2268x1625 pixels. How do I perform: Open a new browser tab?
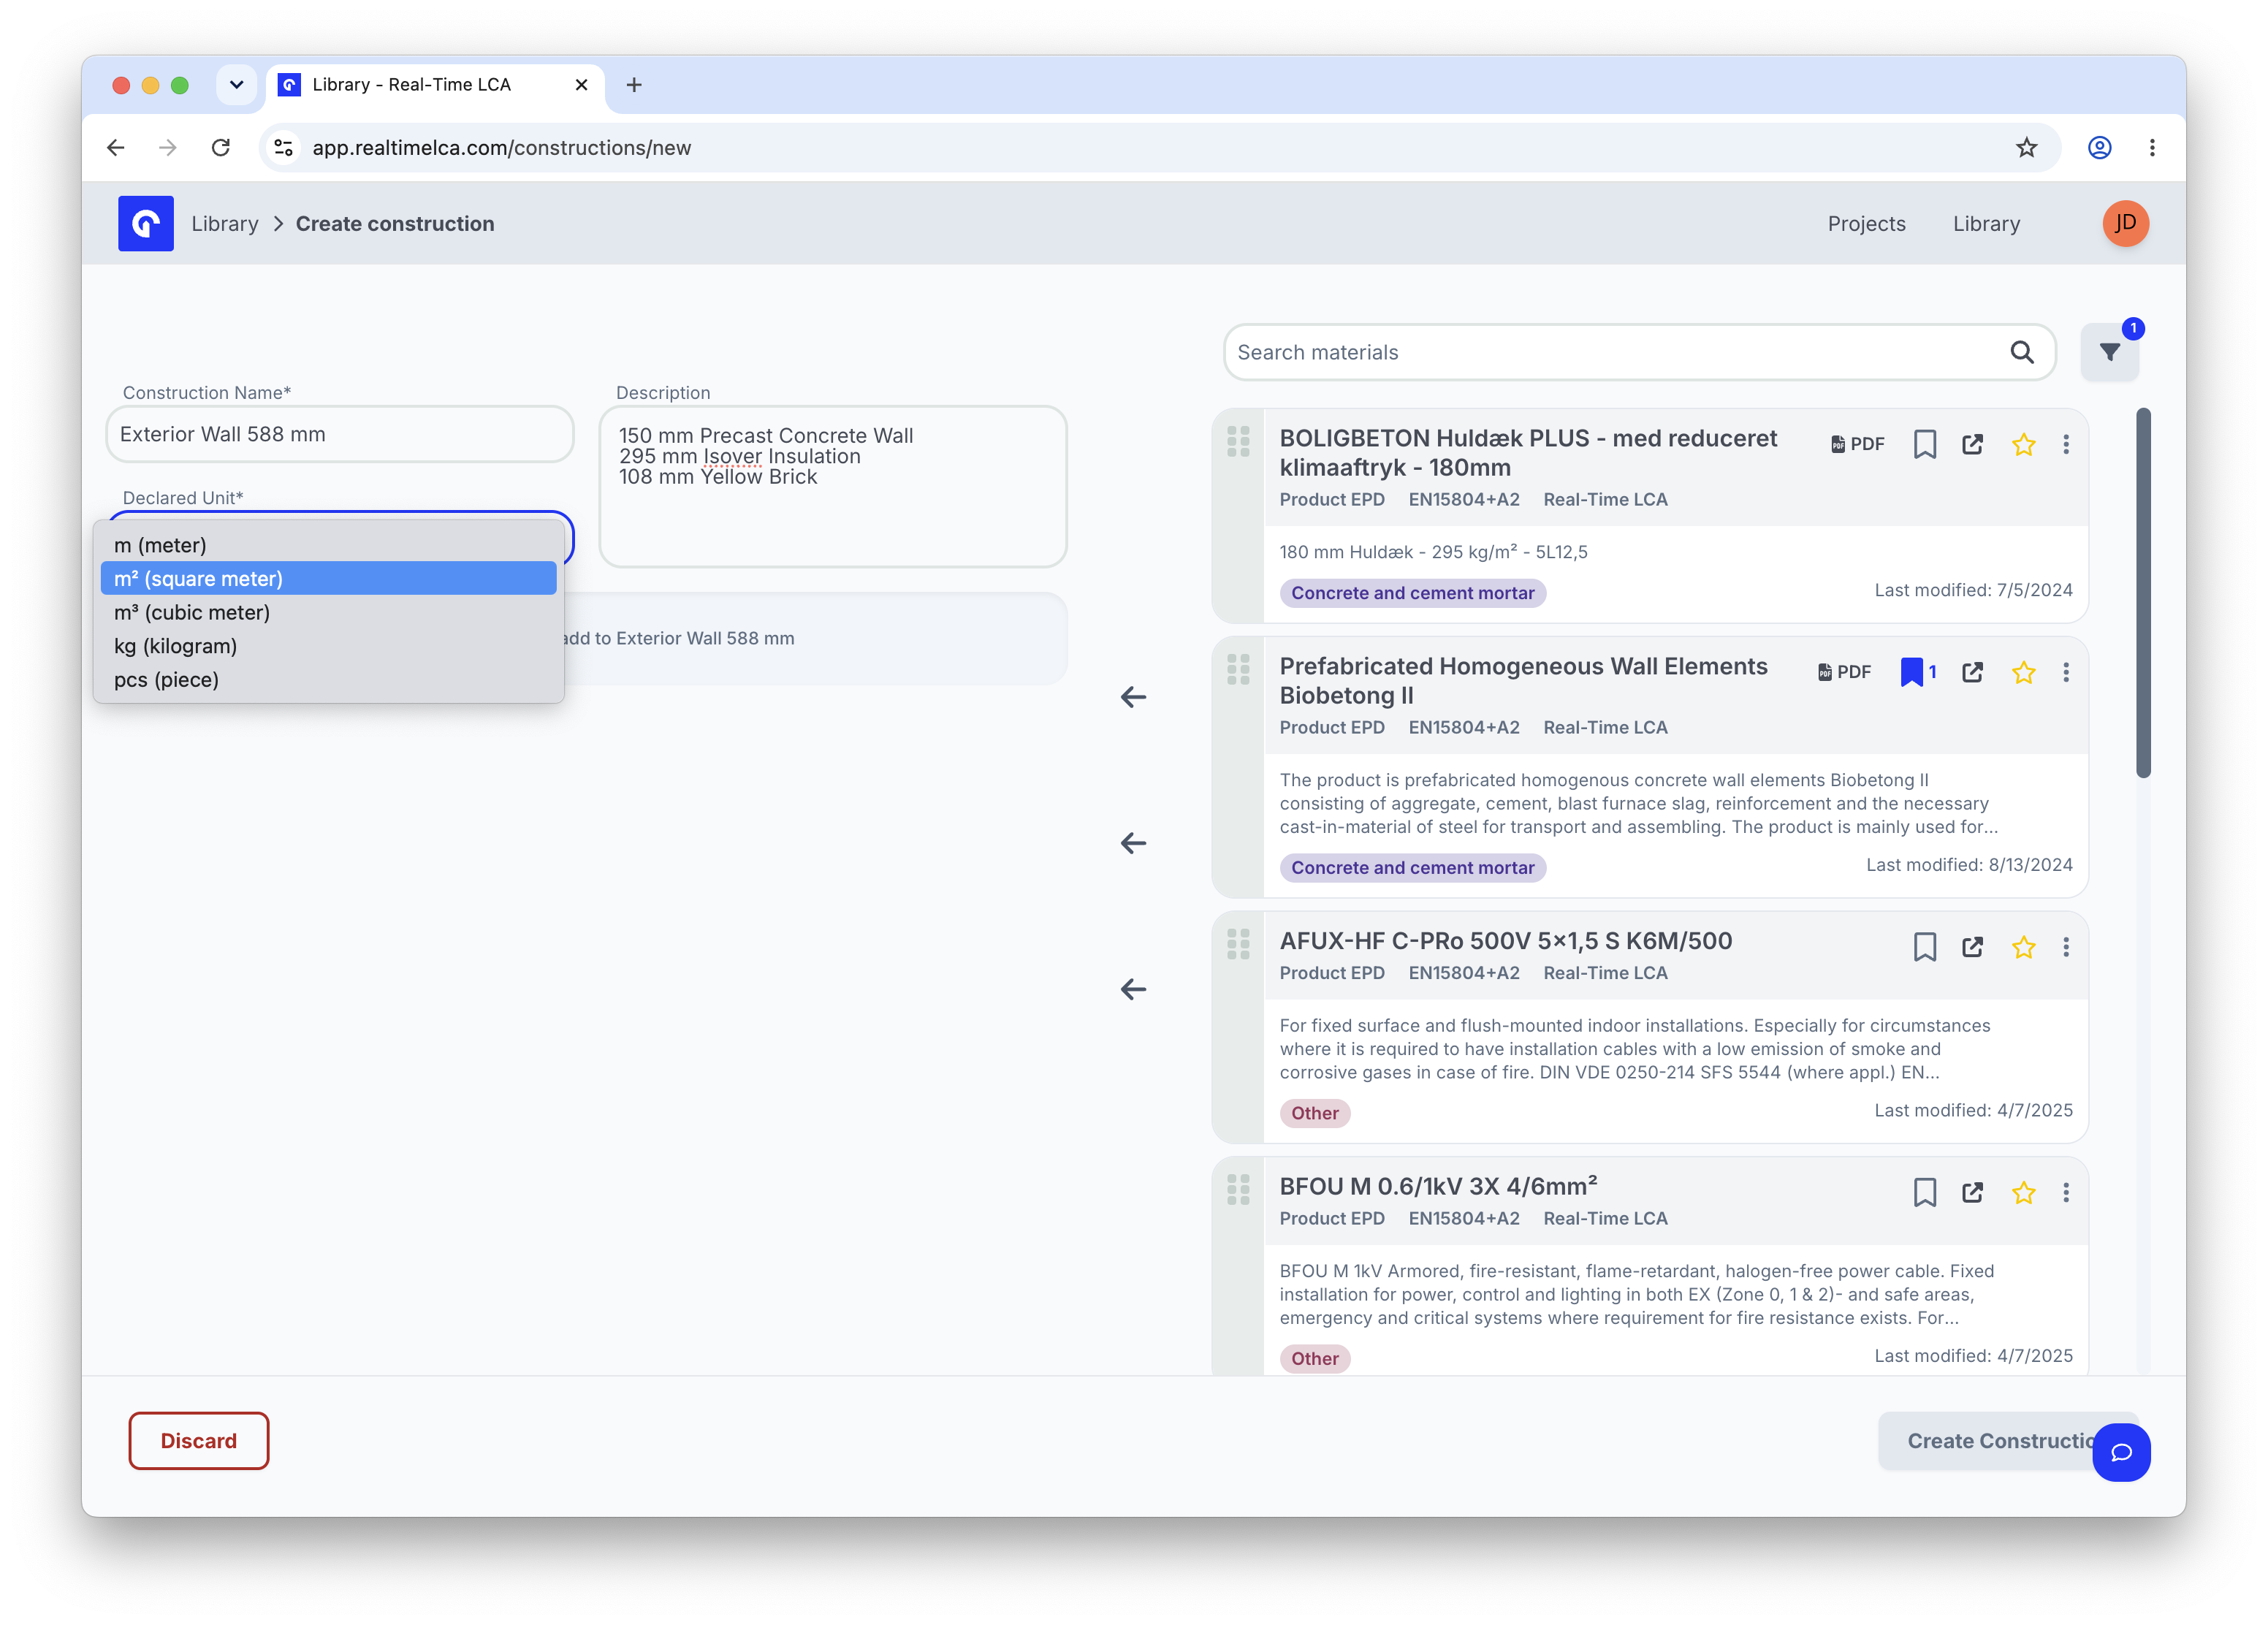click(634, 85)
